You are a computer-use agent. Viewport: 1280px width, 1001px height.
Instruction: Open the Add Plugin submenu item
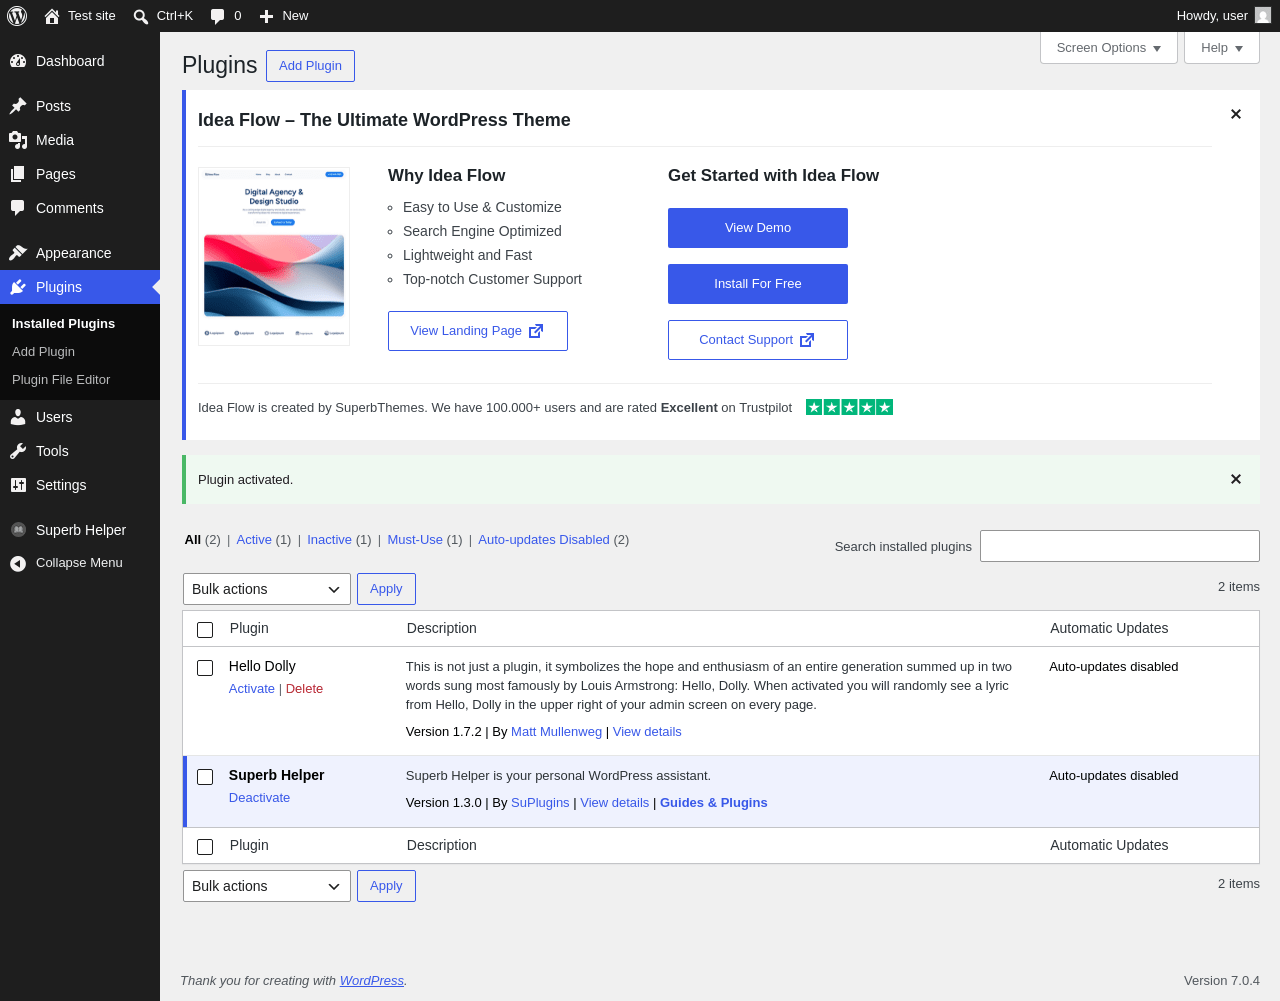click(x=43, y=352)
